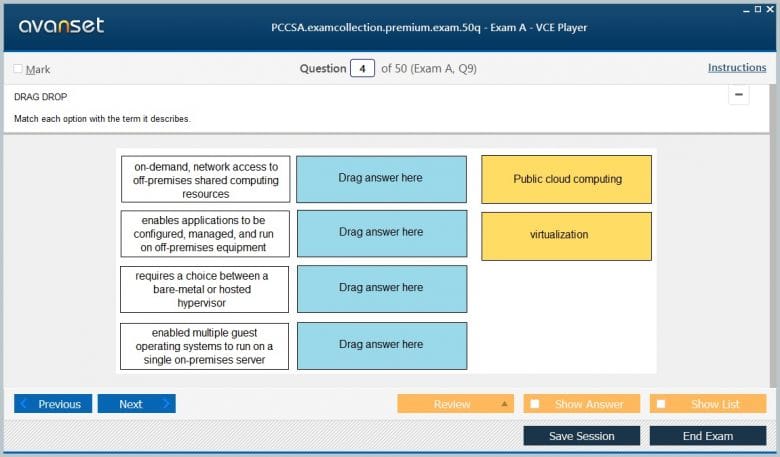Click first Drag answer here drop zone

(x=382, y=179)
